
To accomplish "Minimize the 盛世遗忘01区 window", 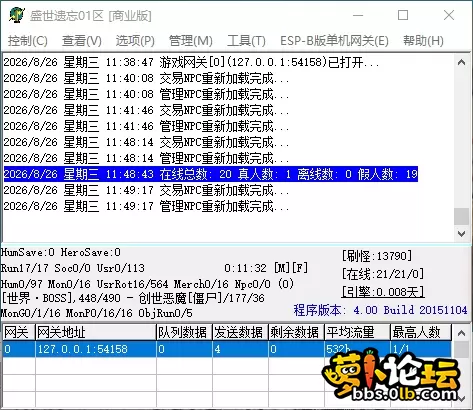I will [x=358, y=15].
